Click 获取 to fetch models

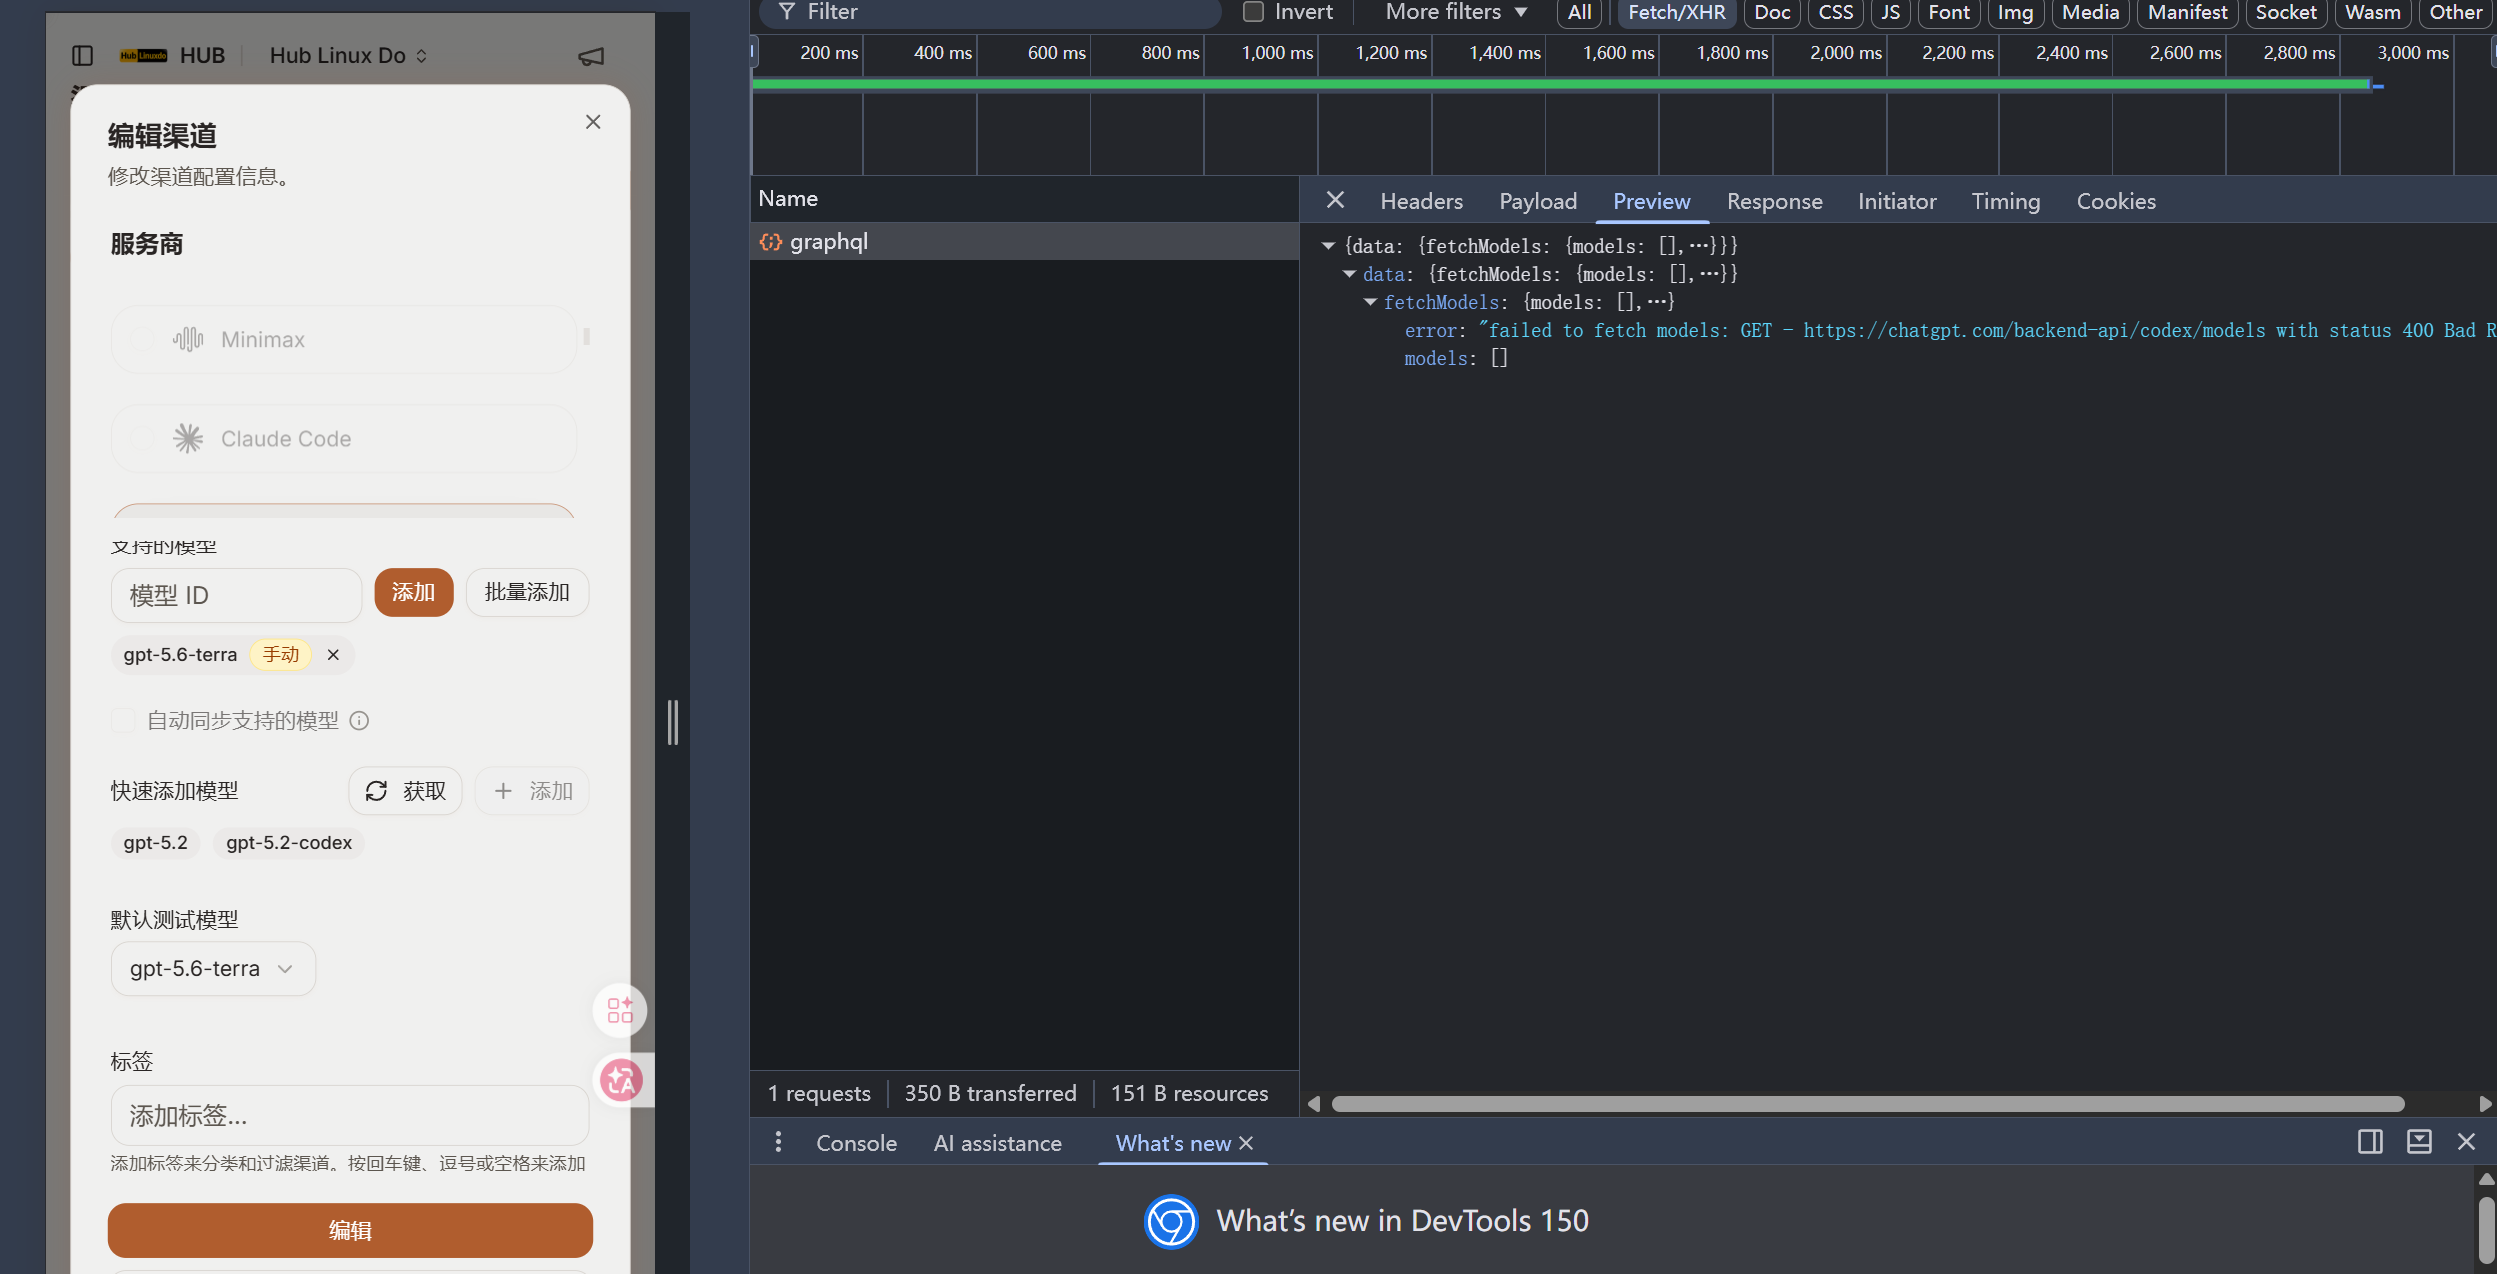405,791
